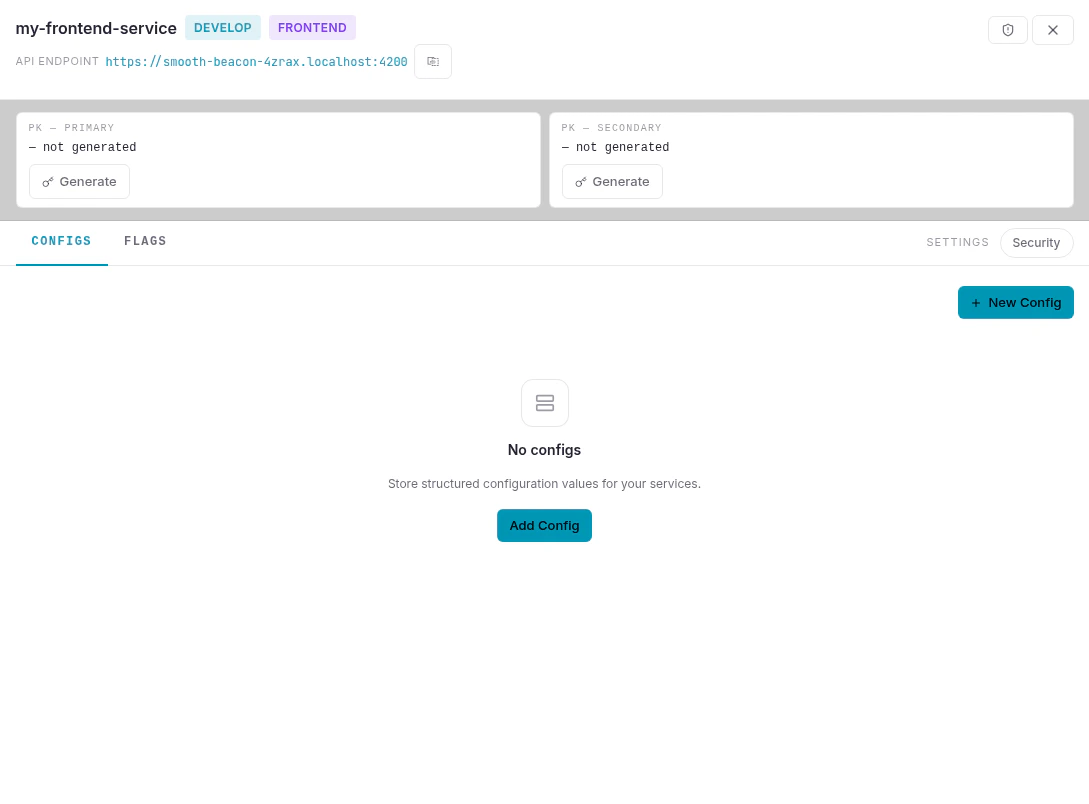Click the 'PK — SECONDARY' label
Viewport: 1089px width, 804px height.
click(x=611, y=128)
